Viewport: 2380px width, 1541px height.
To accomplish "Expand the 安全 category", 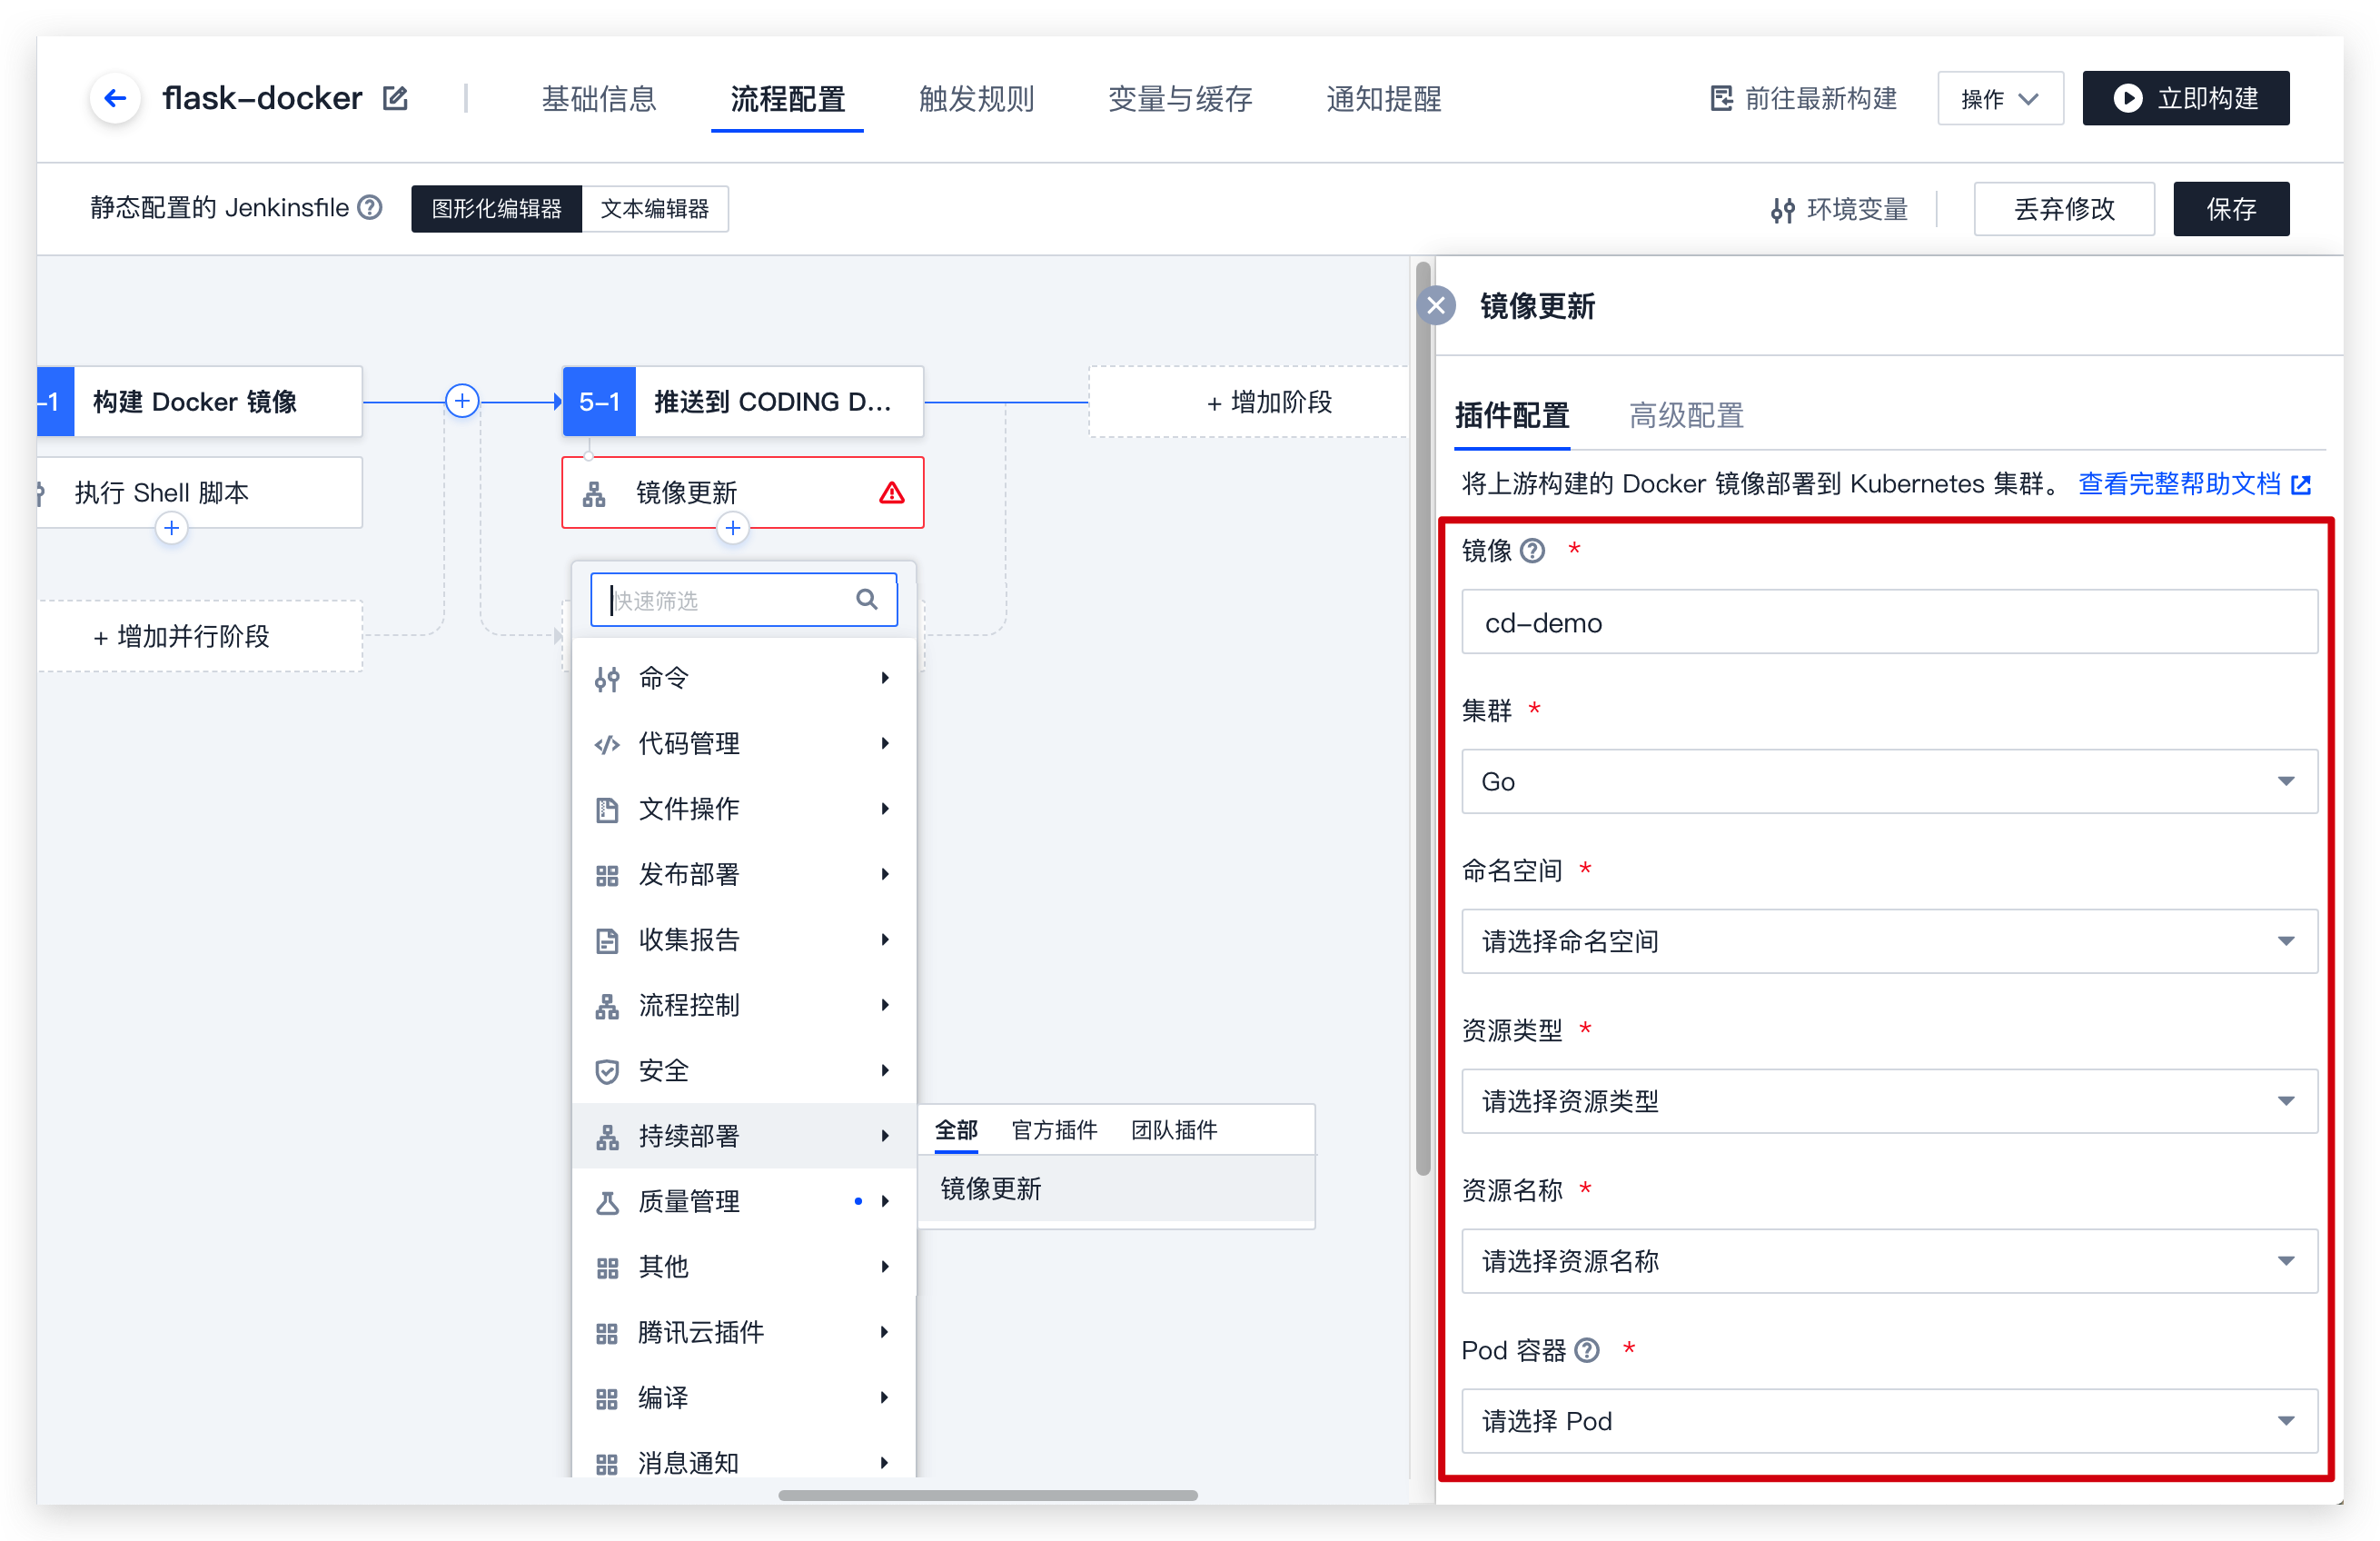I will pyautogui.click(x=743, y=1070).
